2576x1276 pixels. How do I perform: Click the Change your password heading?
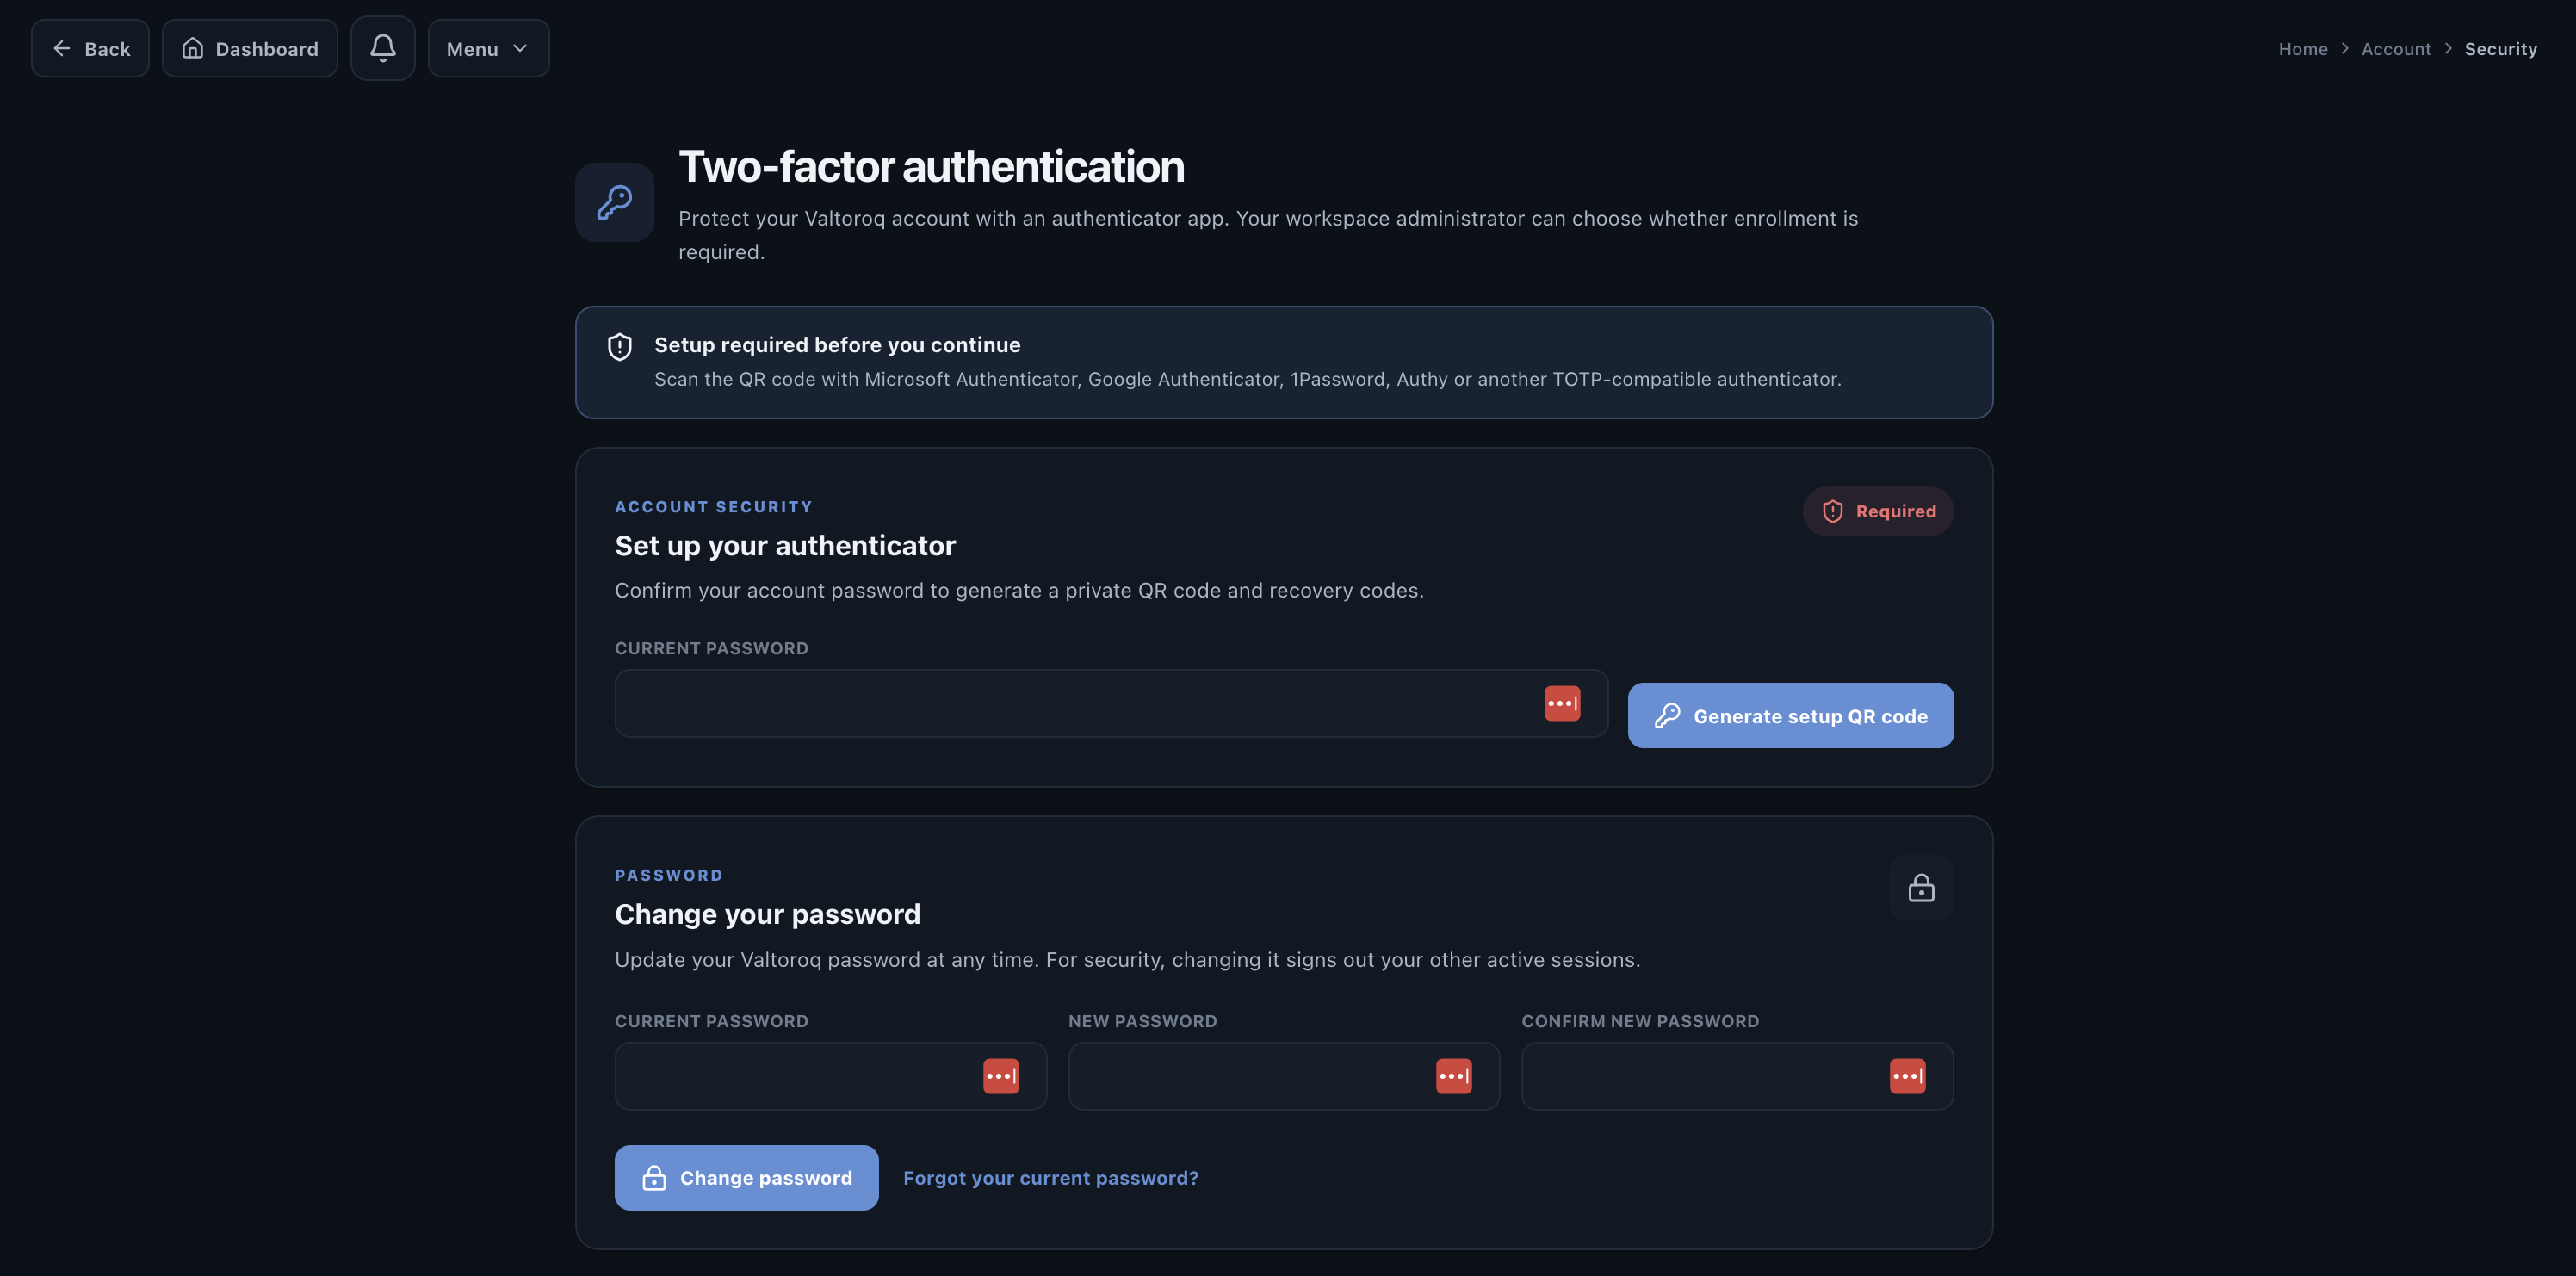[767, 914]
